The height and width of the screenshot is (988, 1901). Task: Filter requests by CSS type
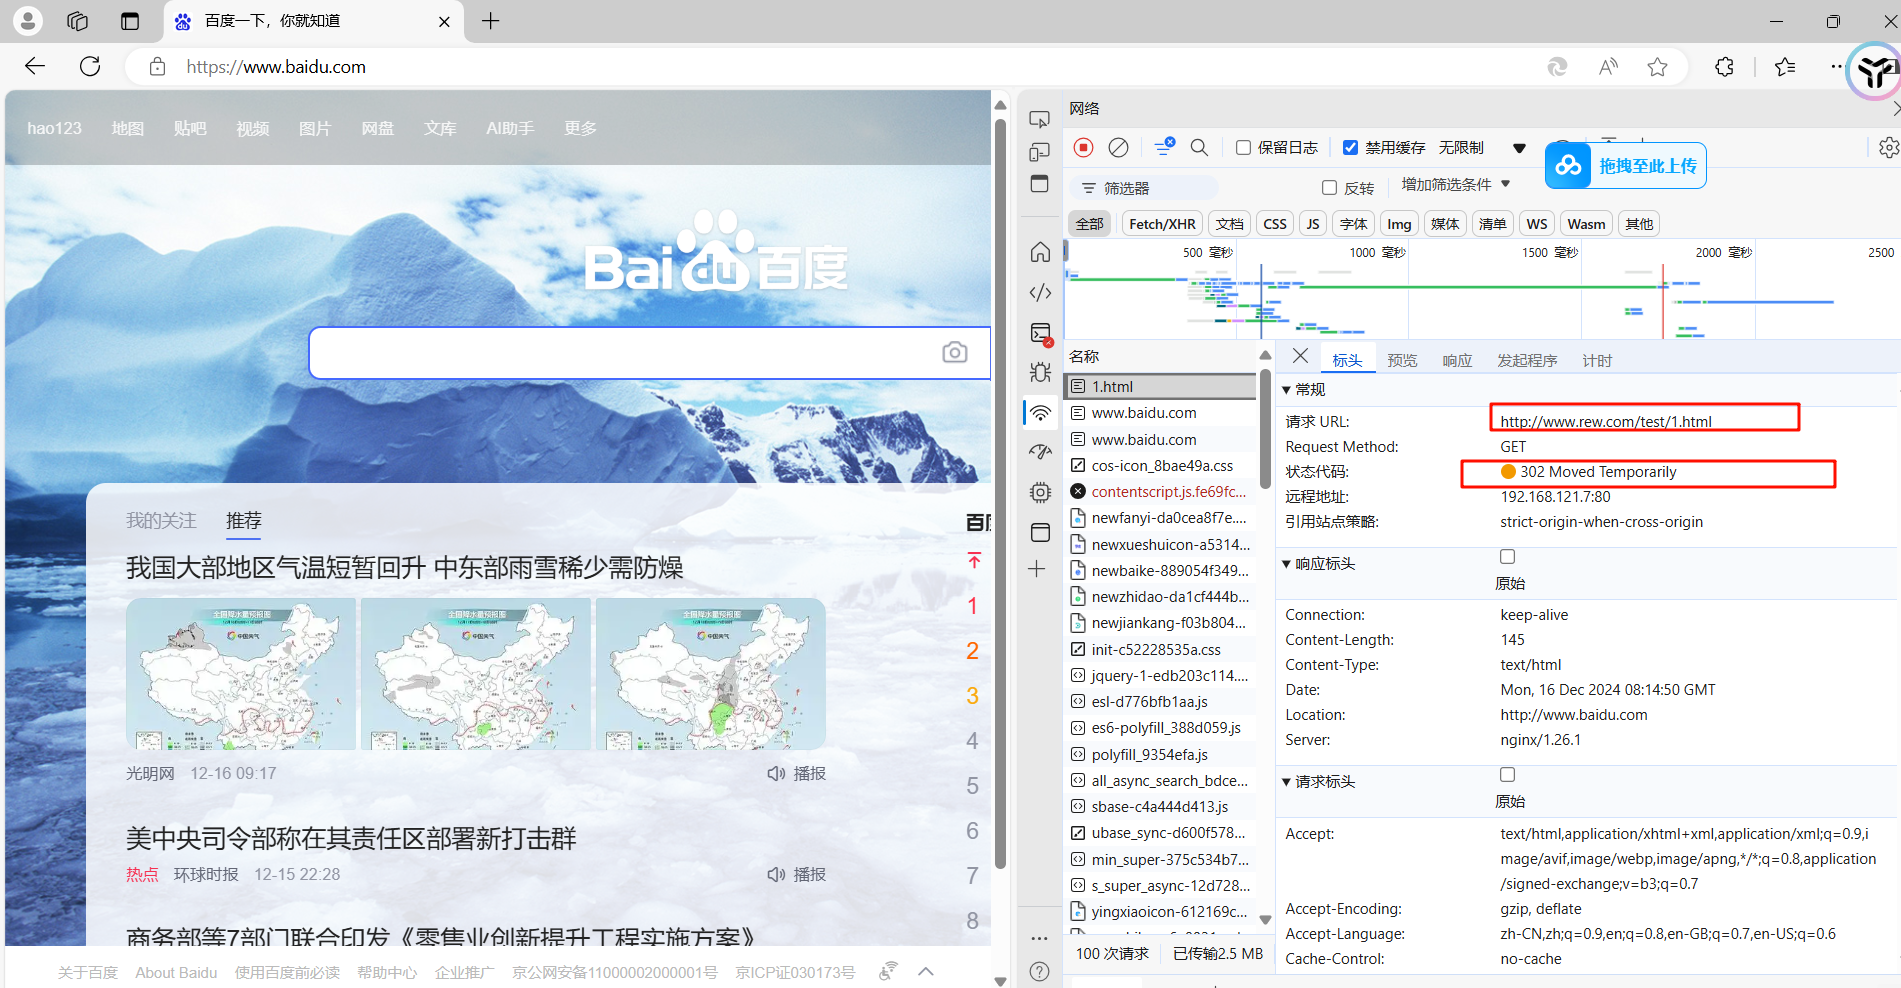point(1275,224)
